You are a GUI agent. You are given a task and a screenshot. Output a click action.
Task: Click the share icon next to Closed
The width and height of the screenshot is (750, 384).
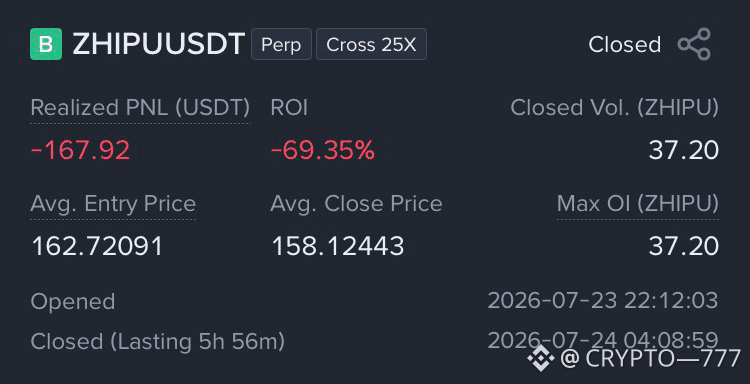click(x=694, y=44)
